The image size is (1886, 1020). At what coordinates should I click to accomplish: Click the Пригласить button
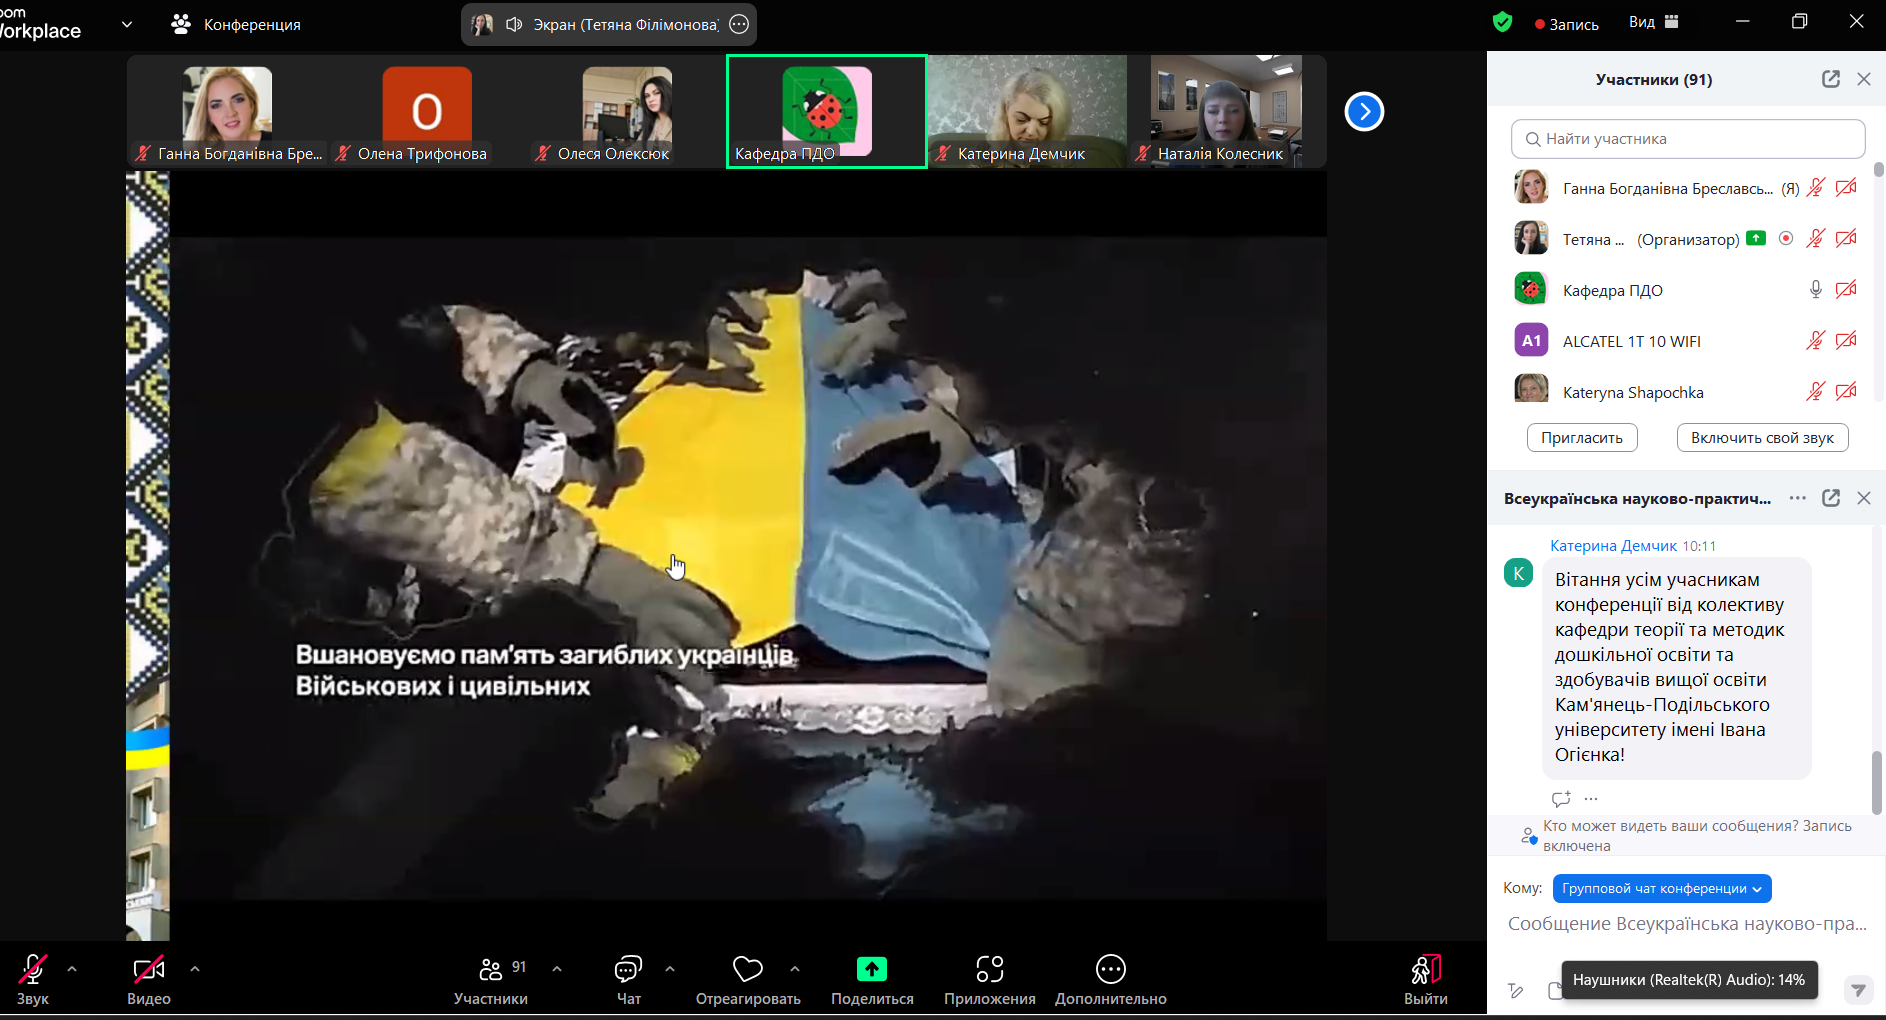(1581, 437)
